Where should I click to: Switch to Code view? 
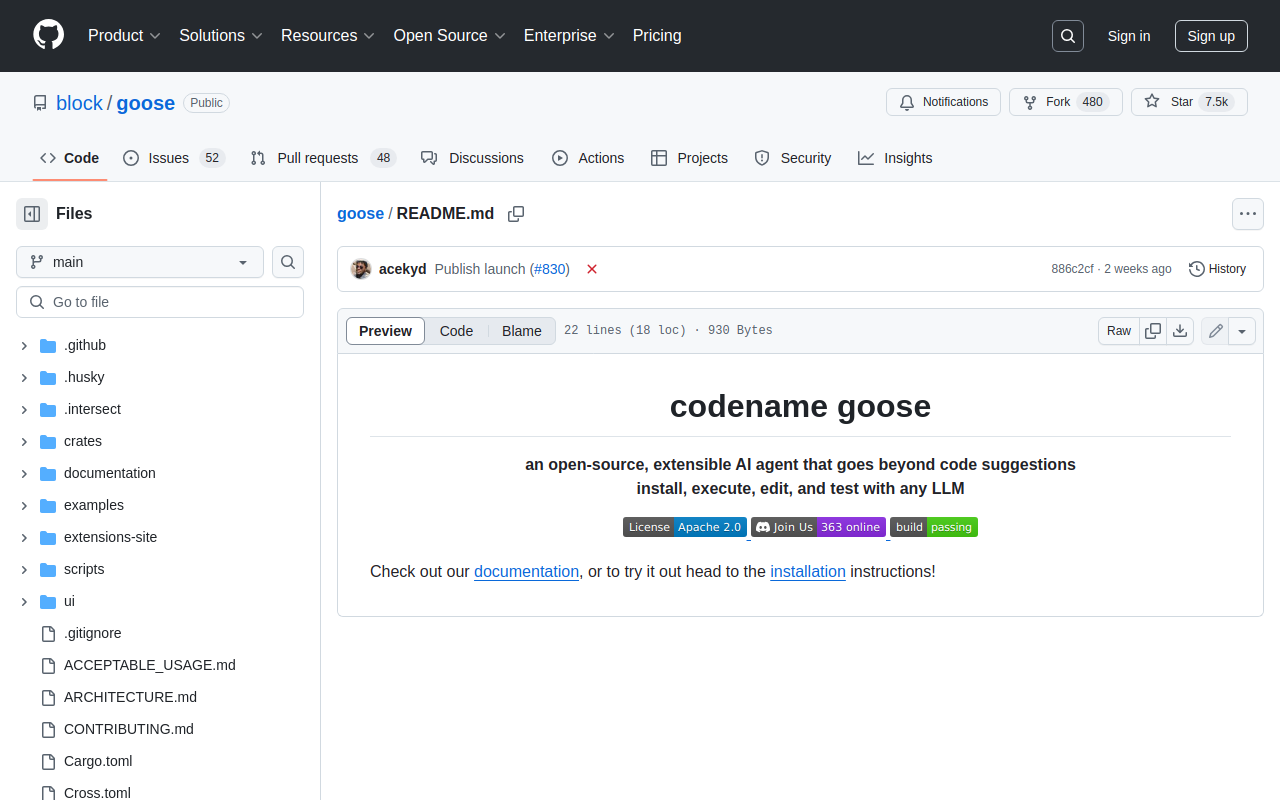pyautogui.click(x=456, y=331)
